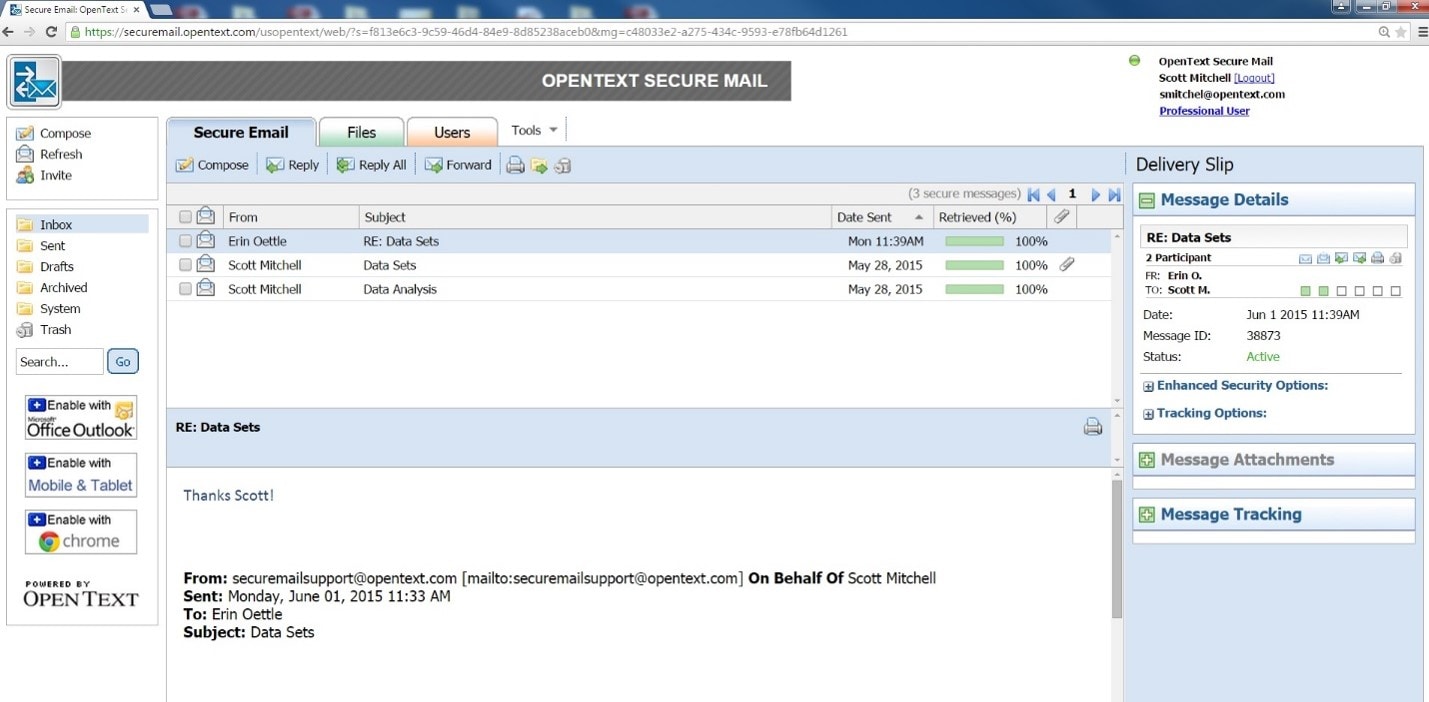
Task: Check the box for Erin Oettle message
Action: click(185, 241)
